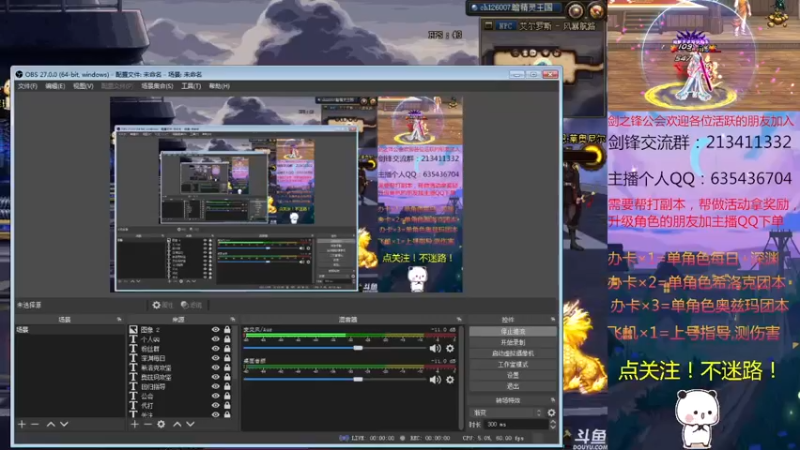Click the text type icon of 个人QQ
Screen dimensions: 800x450
click(133, 339)
